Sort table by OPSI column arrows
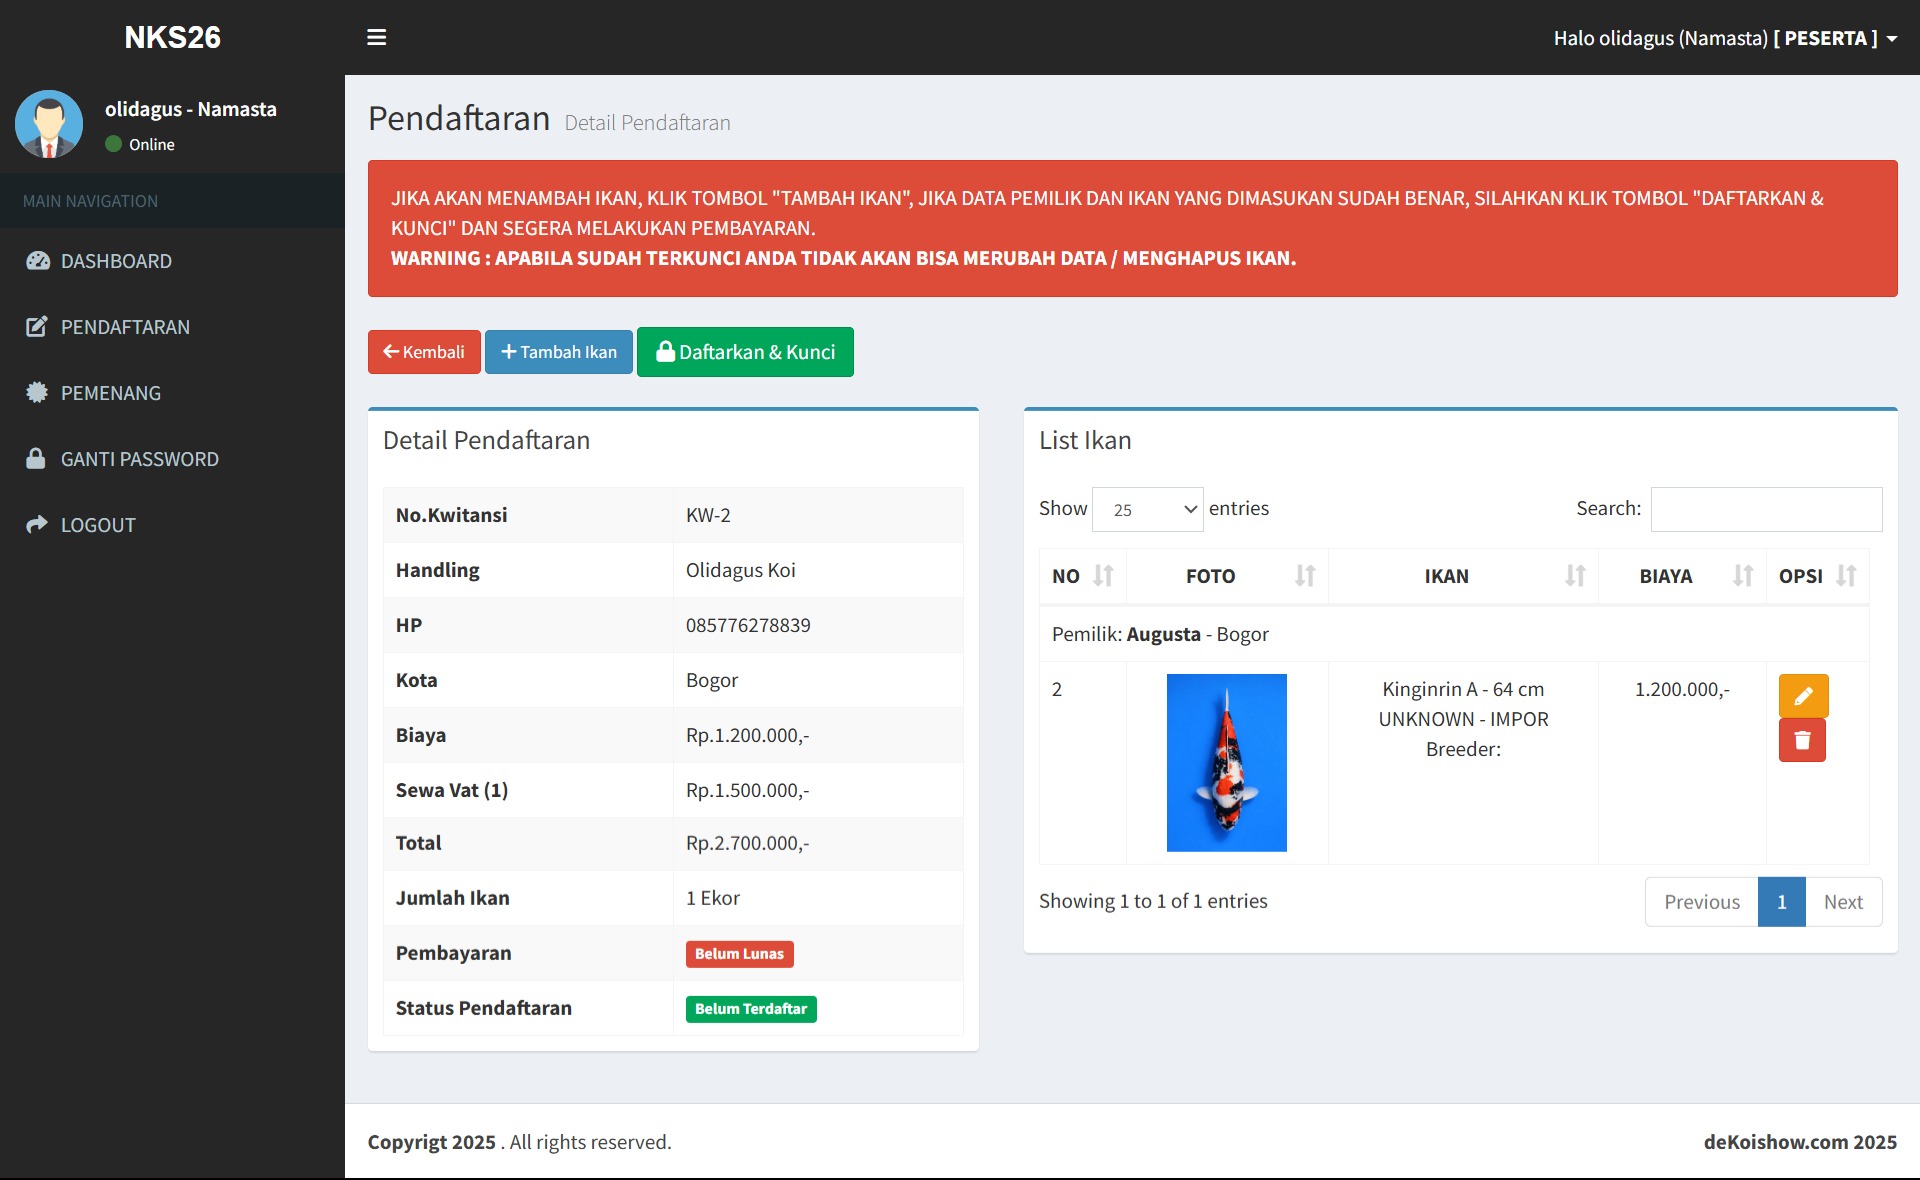Screen dimensions: 1920x1180 1845,576
